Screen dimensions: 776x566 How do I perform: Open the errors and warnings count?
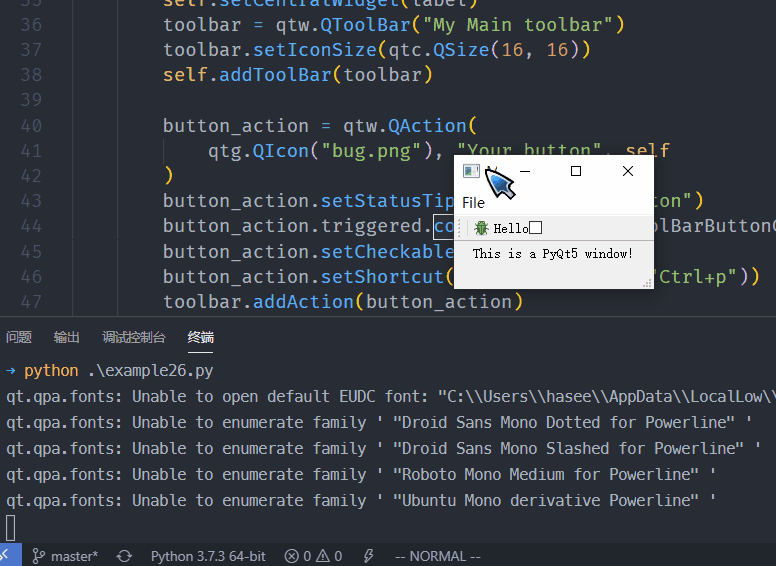313,556
